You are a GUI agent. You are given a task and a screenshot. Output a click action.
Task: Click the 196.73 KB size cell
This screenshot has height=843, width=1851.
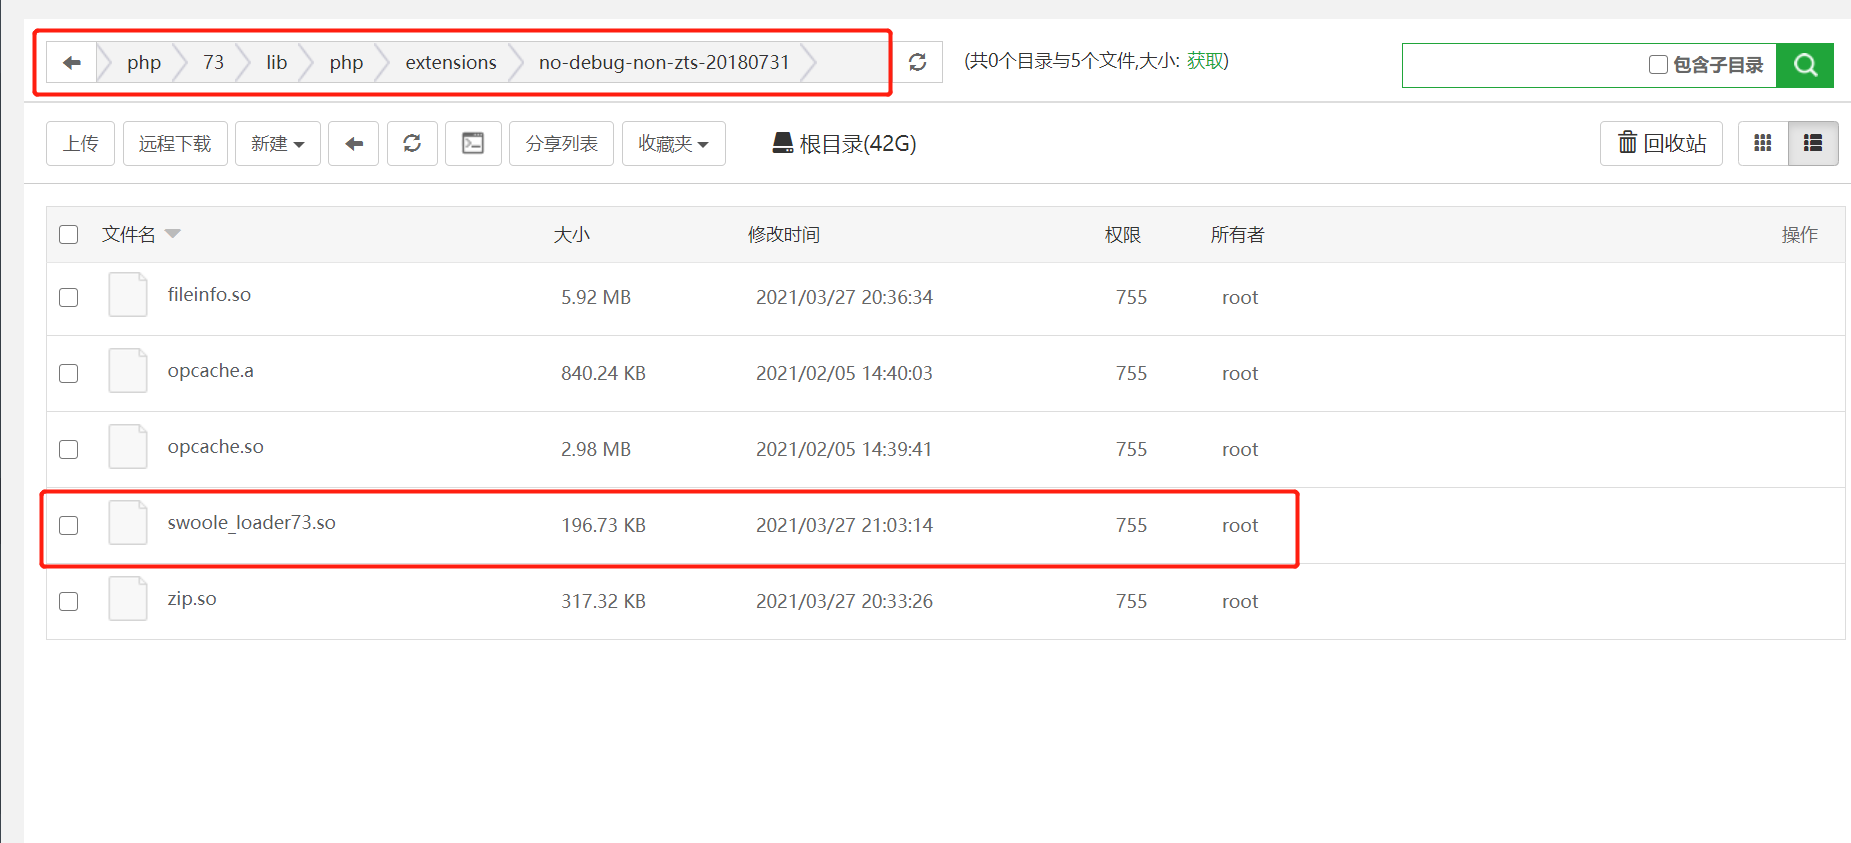pyautogui.click(x=604, y=526)
